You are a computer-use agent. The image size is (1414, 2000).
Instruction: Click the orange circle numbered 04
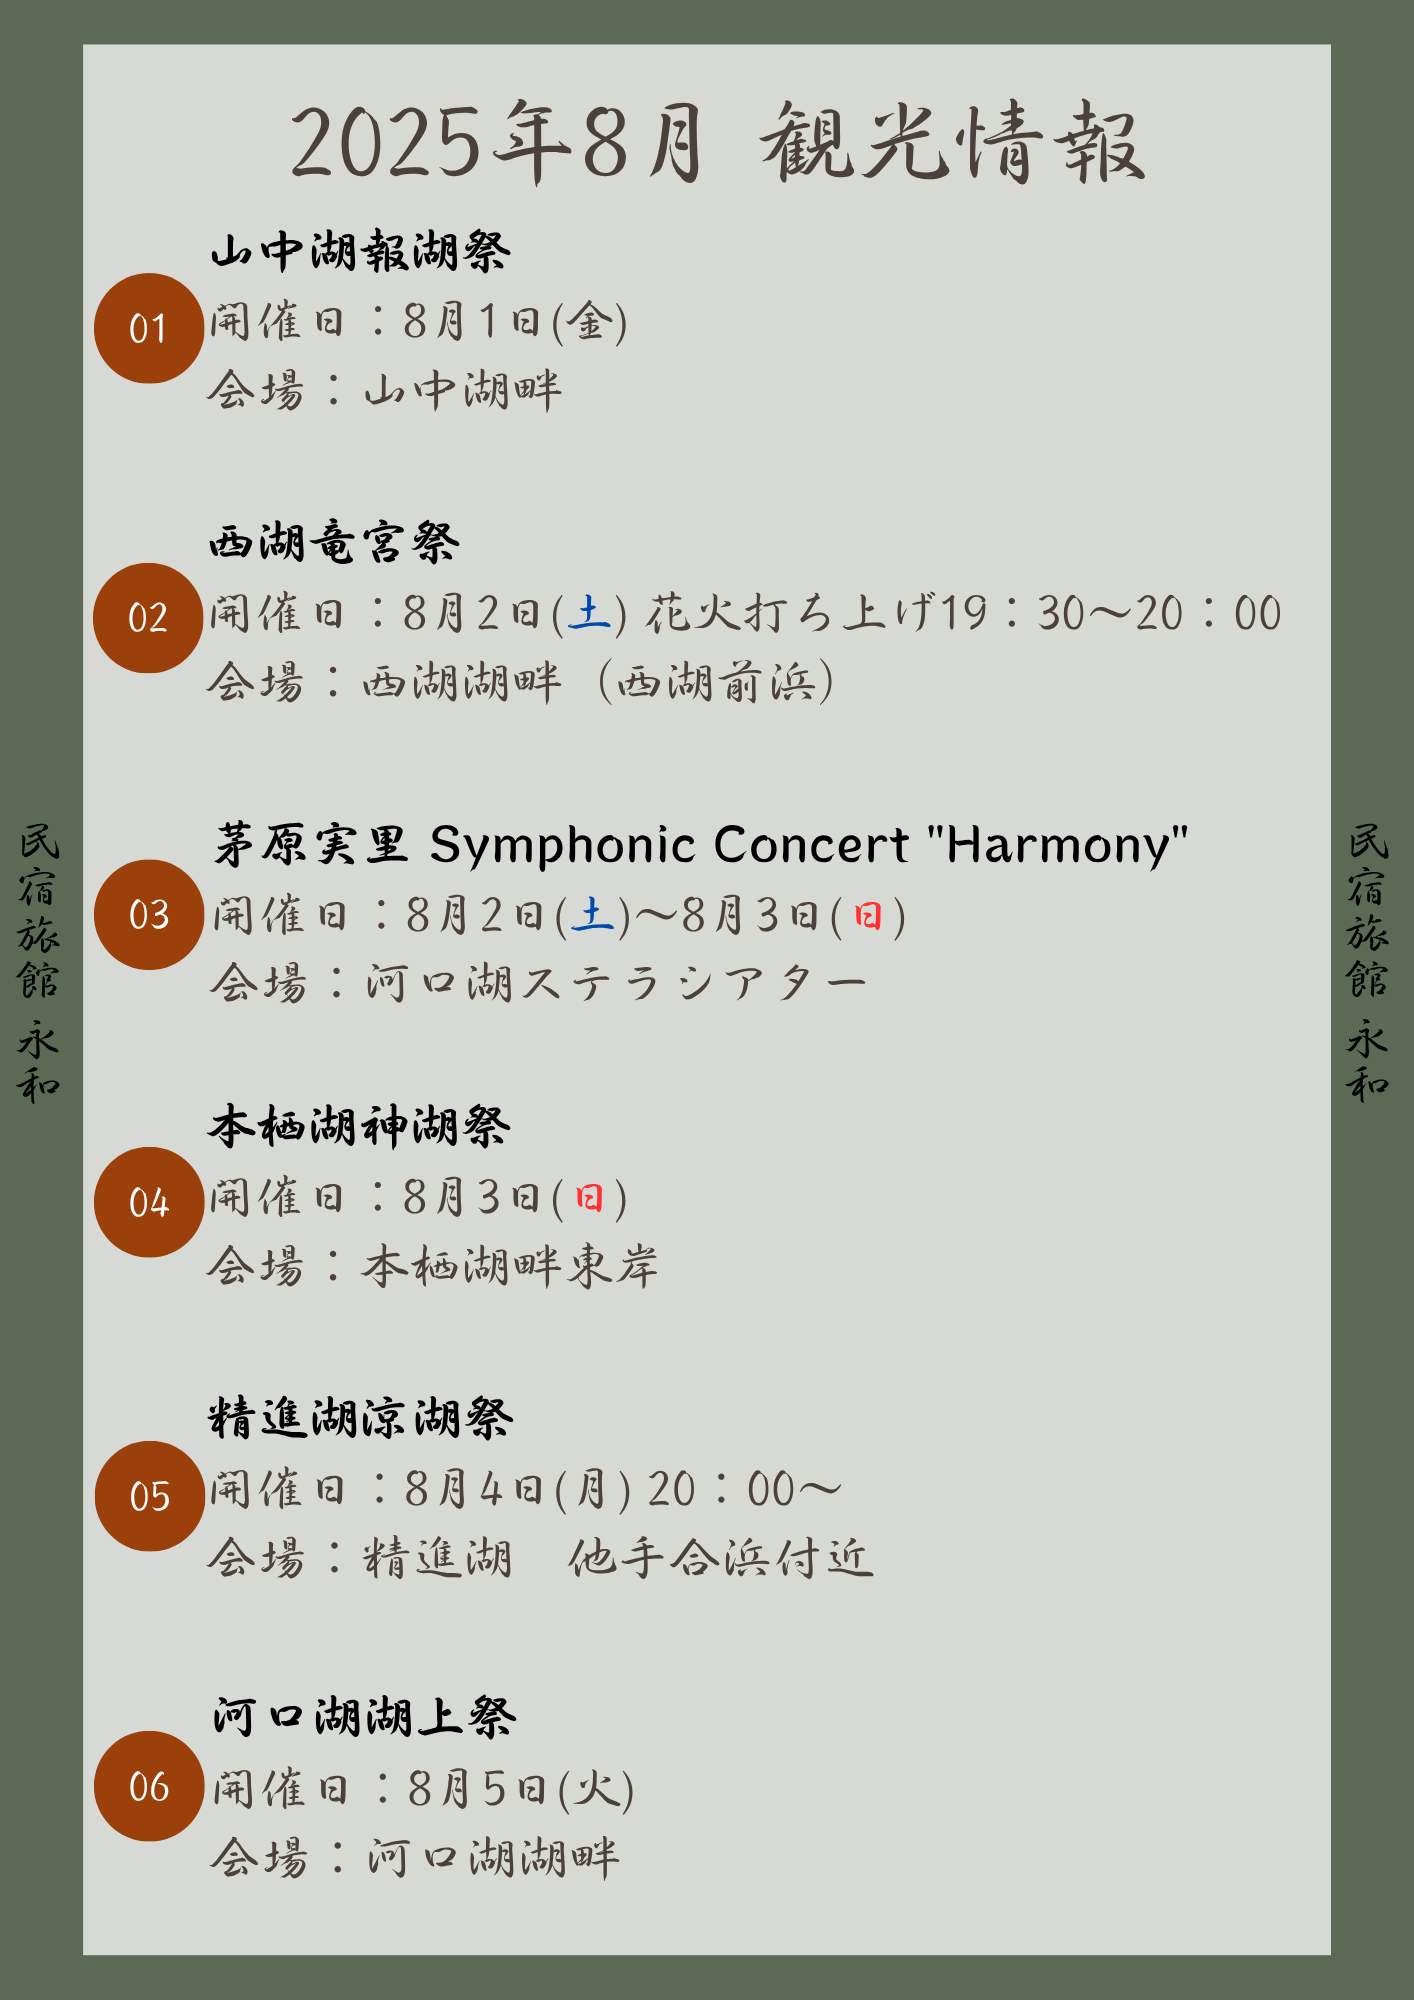[149, 1202]
